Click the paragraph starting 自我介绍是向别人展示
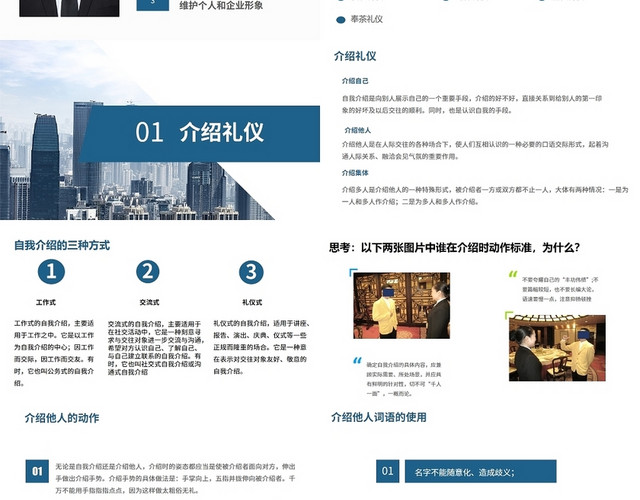 click(x=472, y=104)
